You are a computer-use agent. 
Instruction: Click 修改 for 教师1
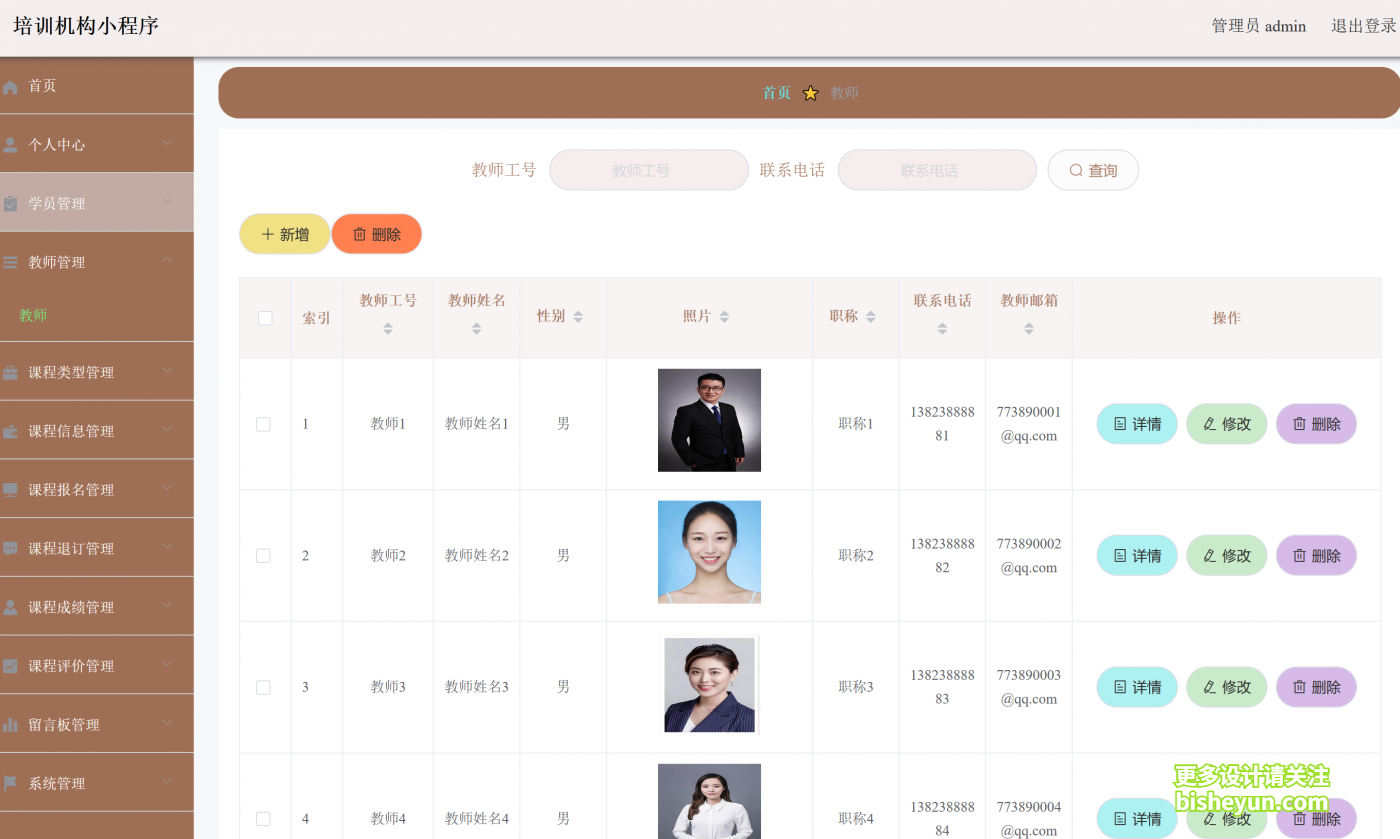1227,424
